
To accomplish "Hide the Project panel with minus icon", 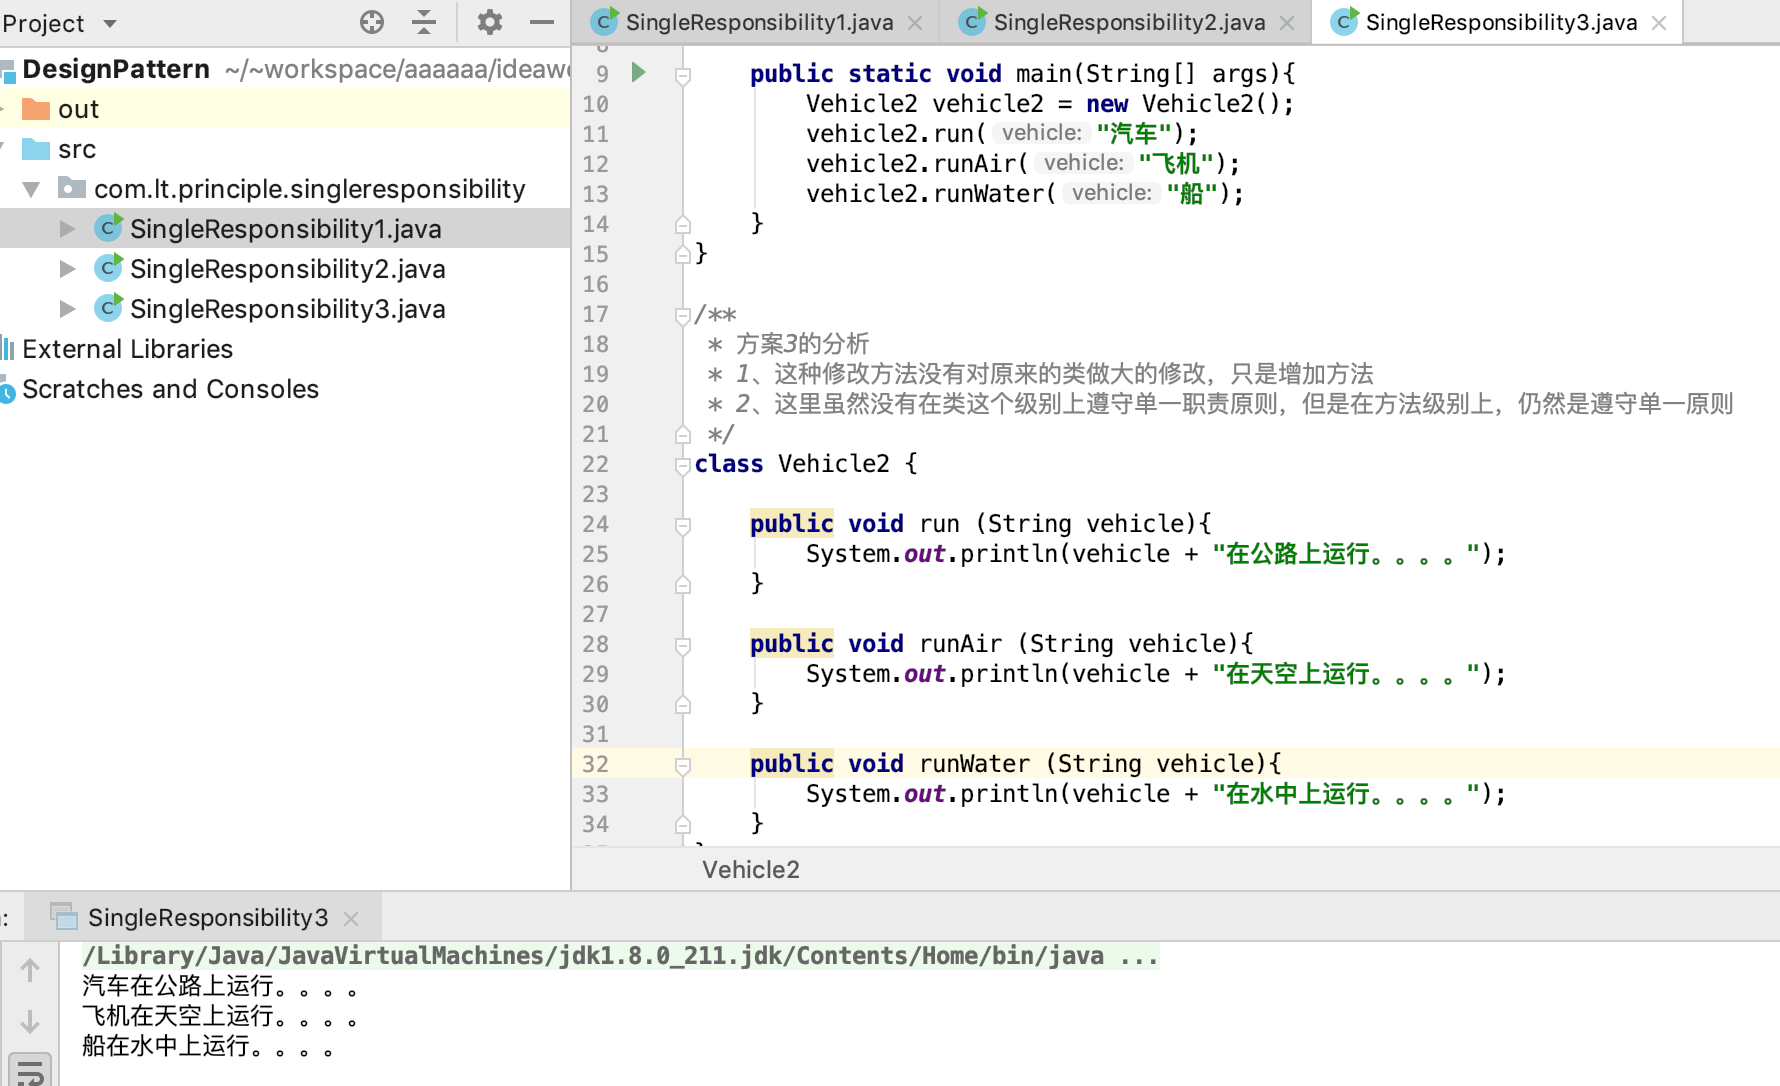I will tap(542, 22).
